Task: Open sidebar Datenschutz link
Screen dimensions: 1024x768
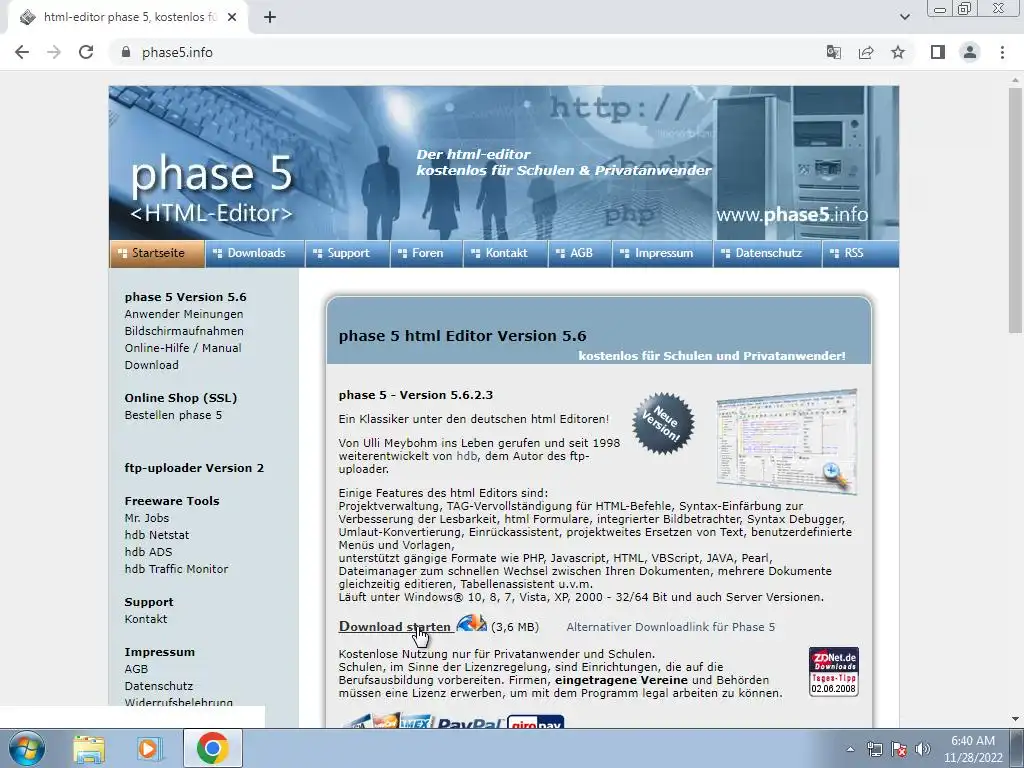Action: (x=159, y=686)
